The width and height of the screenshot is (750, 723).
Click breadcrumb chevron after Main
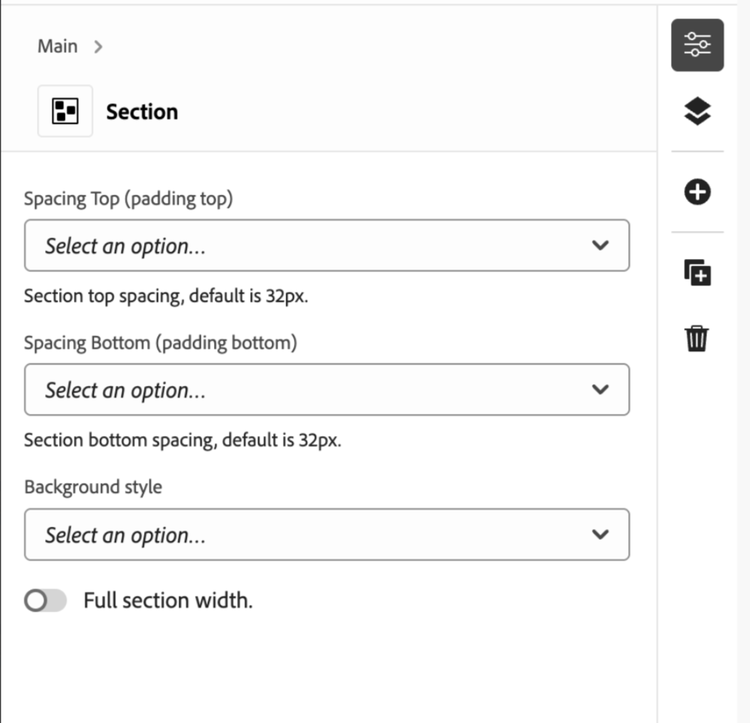(98, 47)
